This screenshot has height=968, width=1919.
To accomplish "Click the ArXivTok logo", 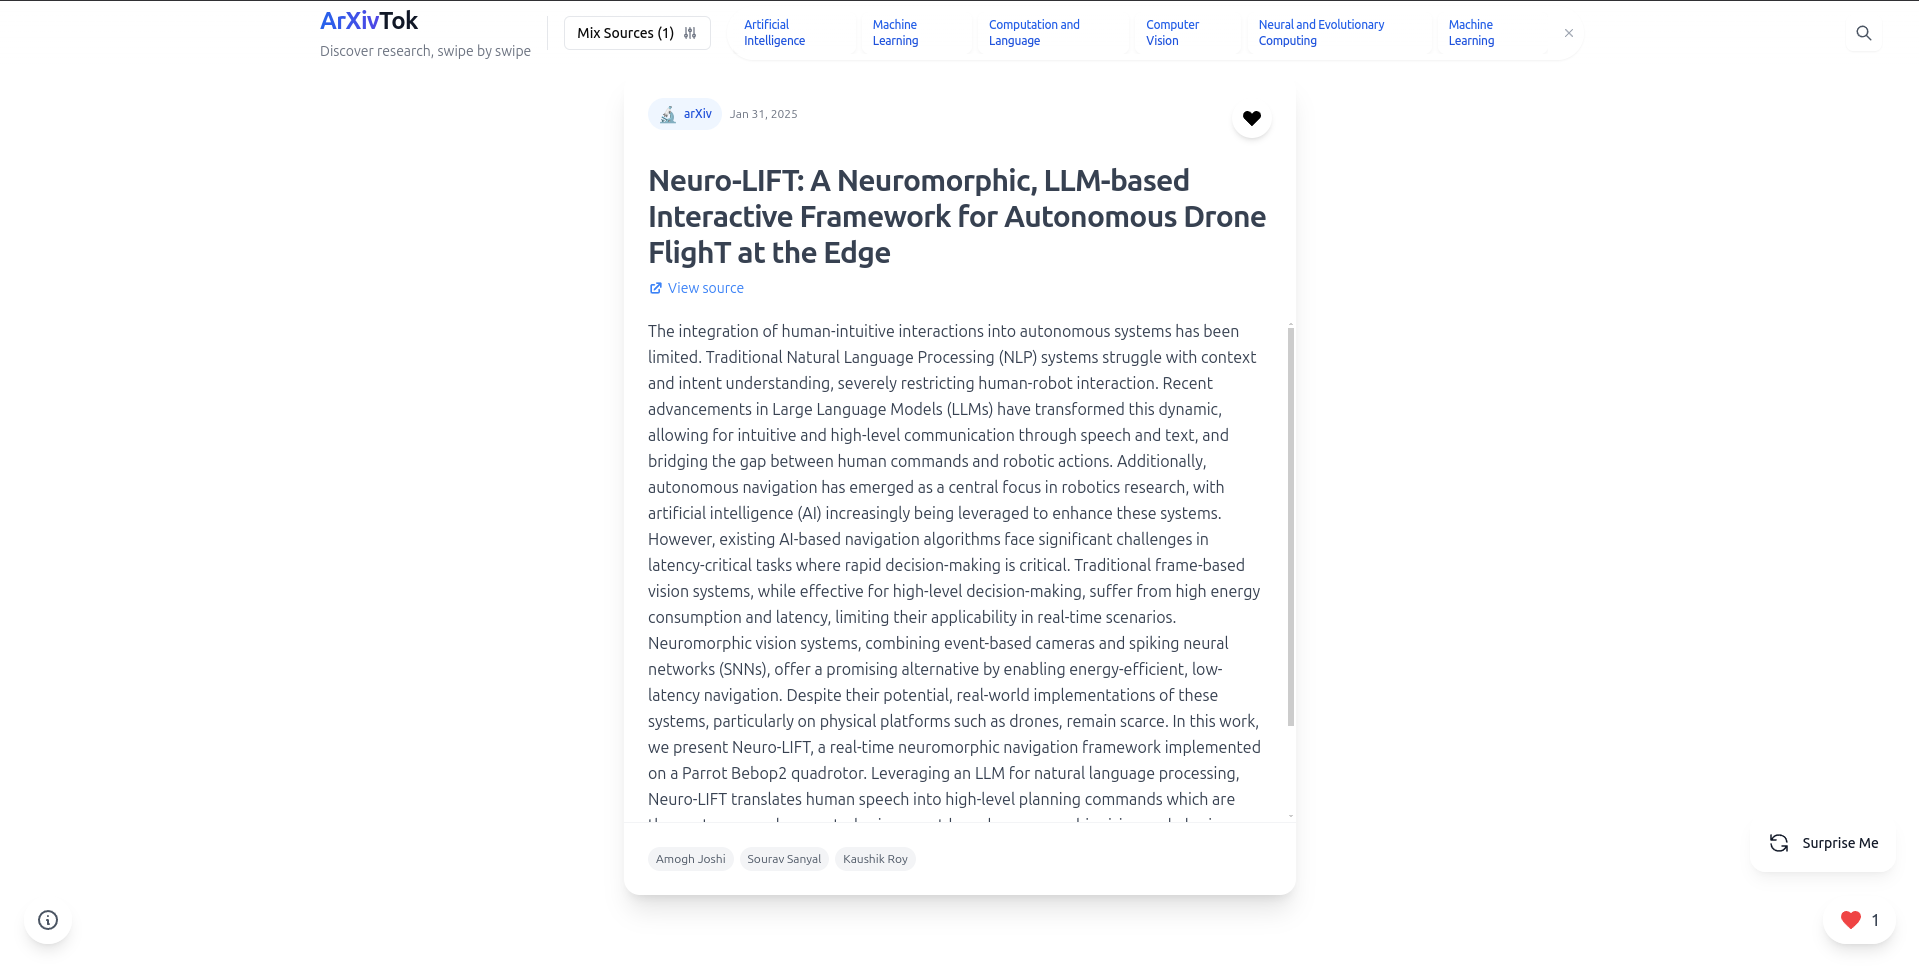I will pyautogui.click(x=369, y=21).
